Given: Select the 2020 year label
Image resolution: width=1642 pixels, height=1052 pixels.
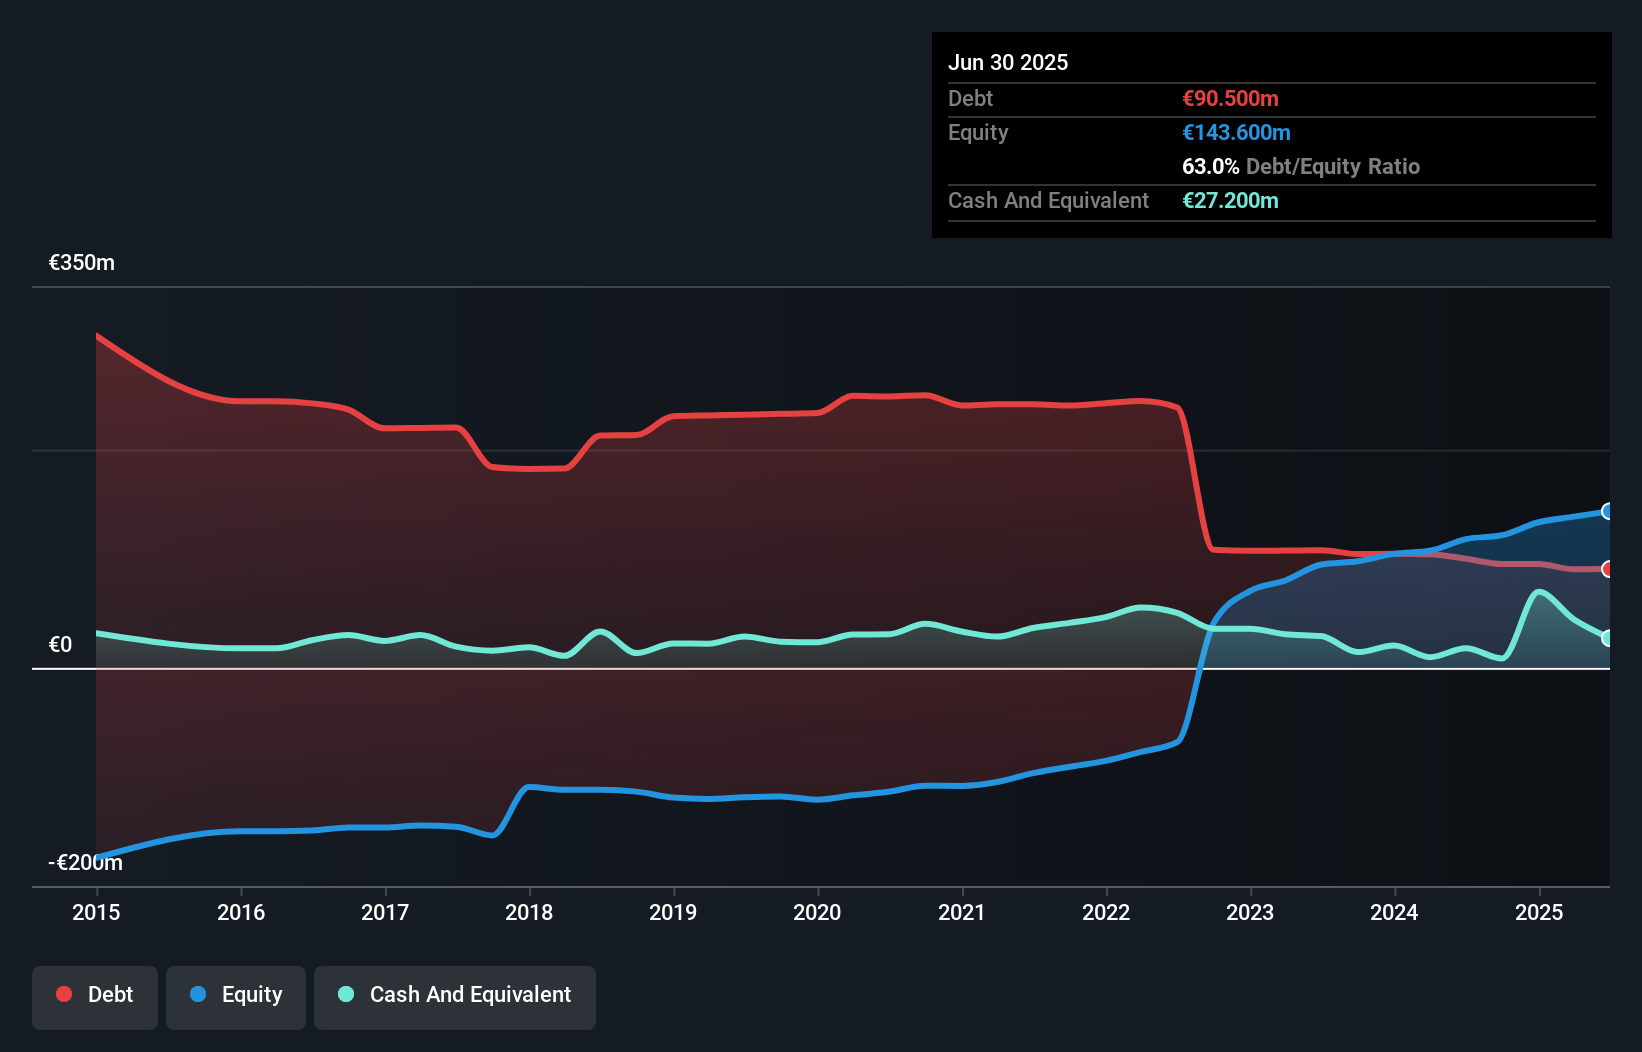Looking at the screenshot, I should (x=817, y=912).
